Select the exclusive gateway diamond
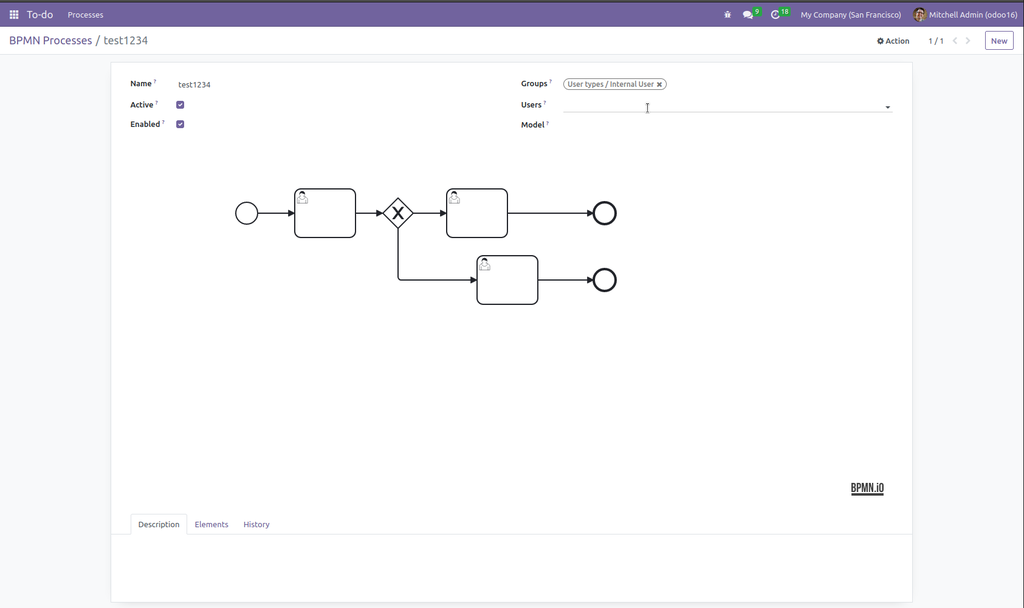This screenshot has height=608, width=1024. tap(398, 213)
